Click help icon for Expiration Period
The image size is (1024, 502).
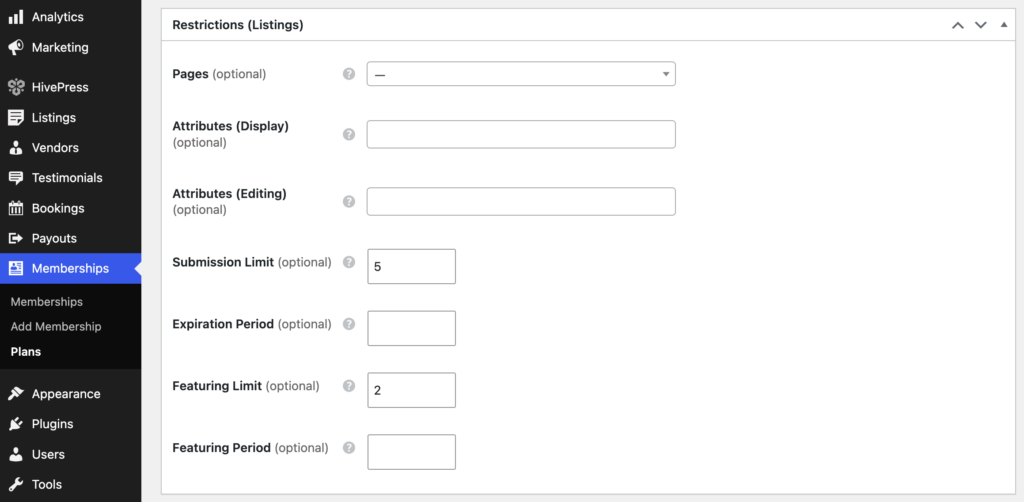(349, 324)
